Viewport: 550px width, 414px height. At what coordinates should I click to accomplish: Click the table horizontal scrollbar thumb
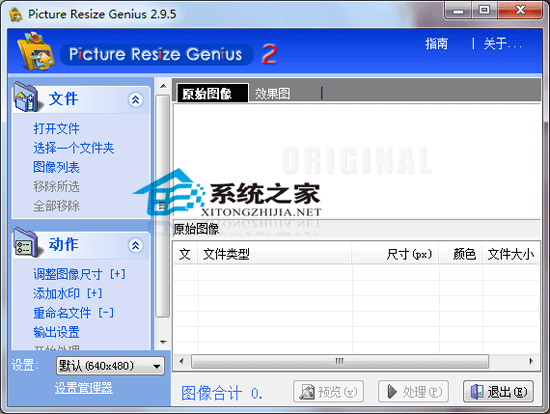[x=340, y=361]
